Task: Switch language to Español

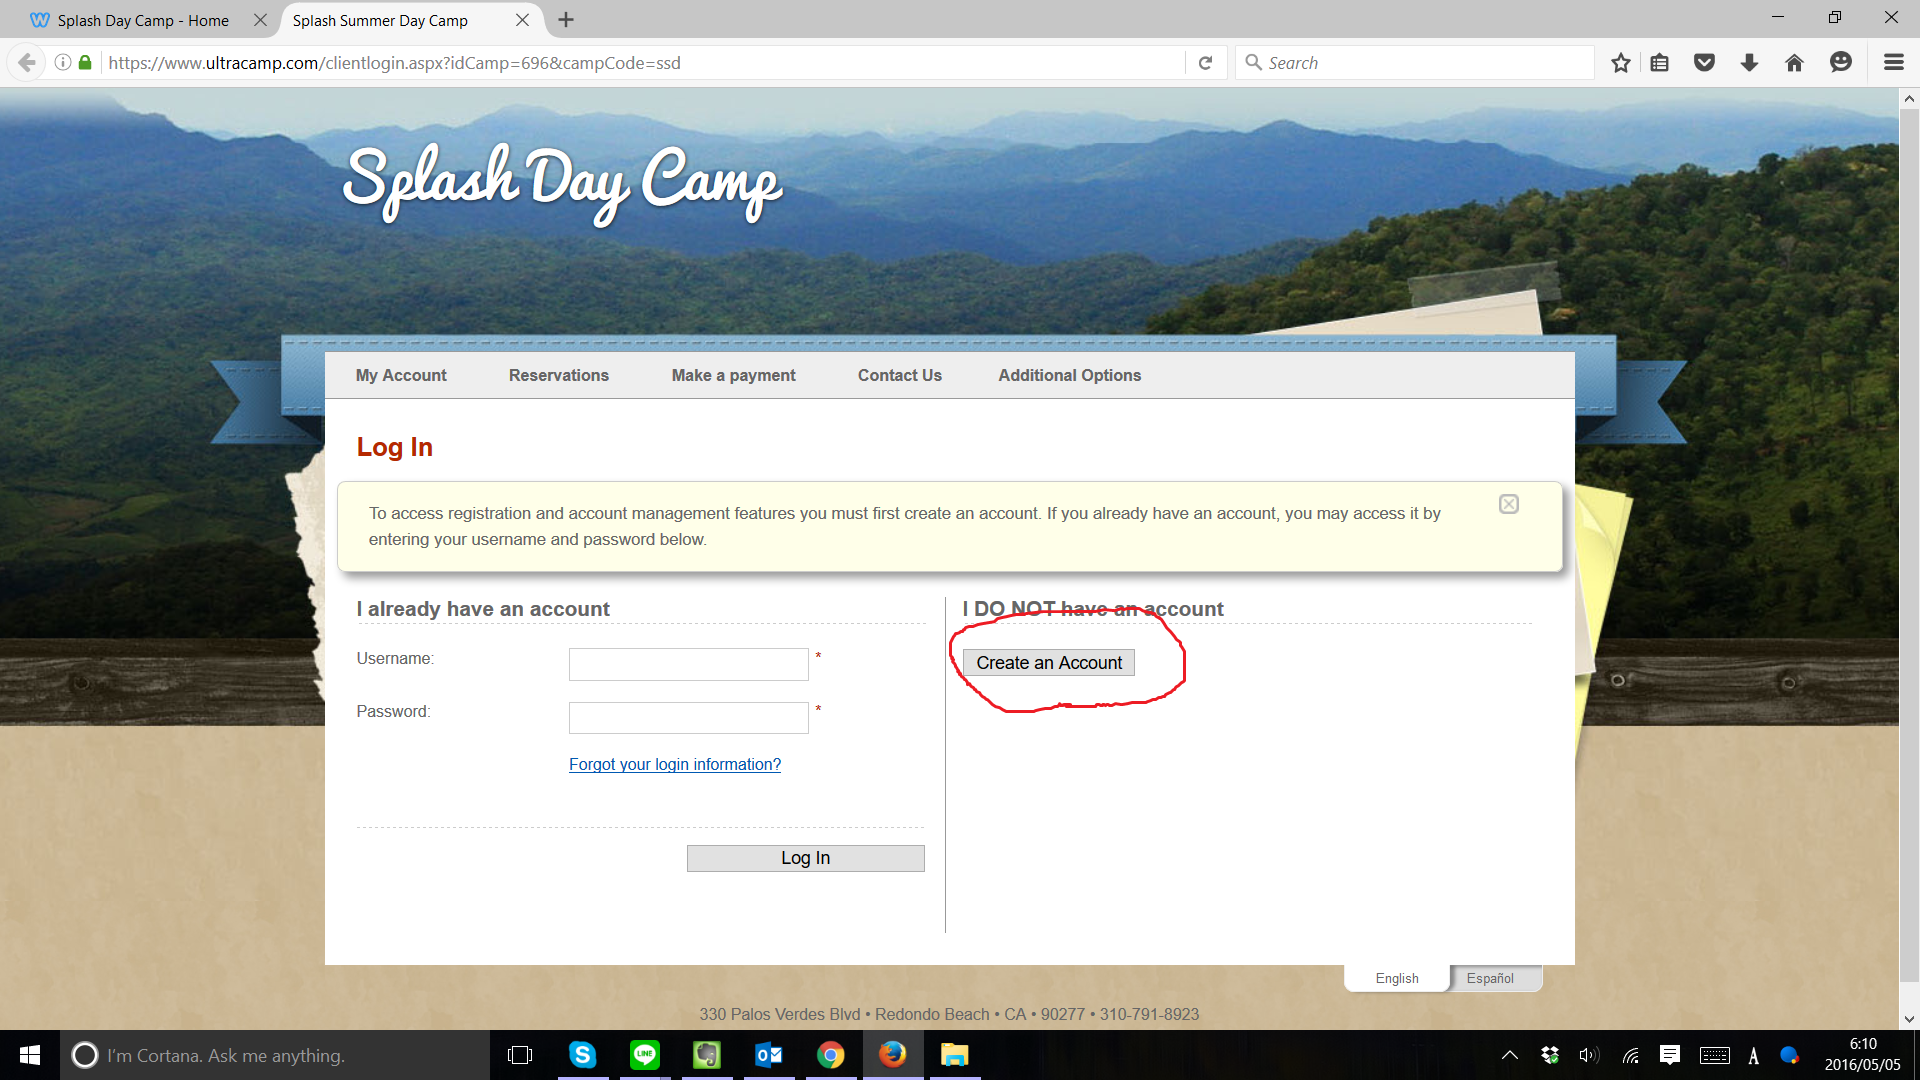Action: tap(1490, 978)
